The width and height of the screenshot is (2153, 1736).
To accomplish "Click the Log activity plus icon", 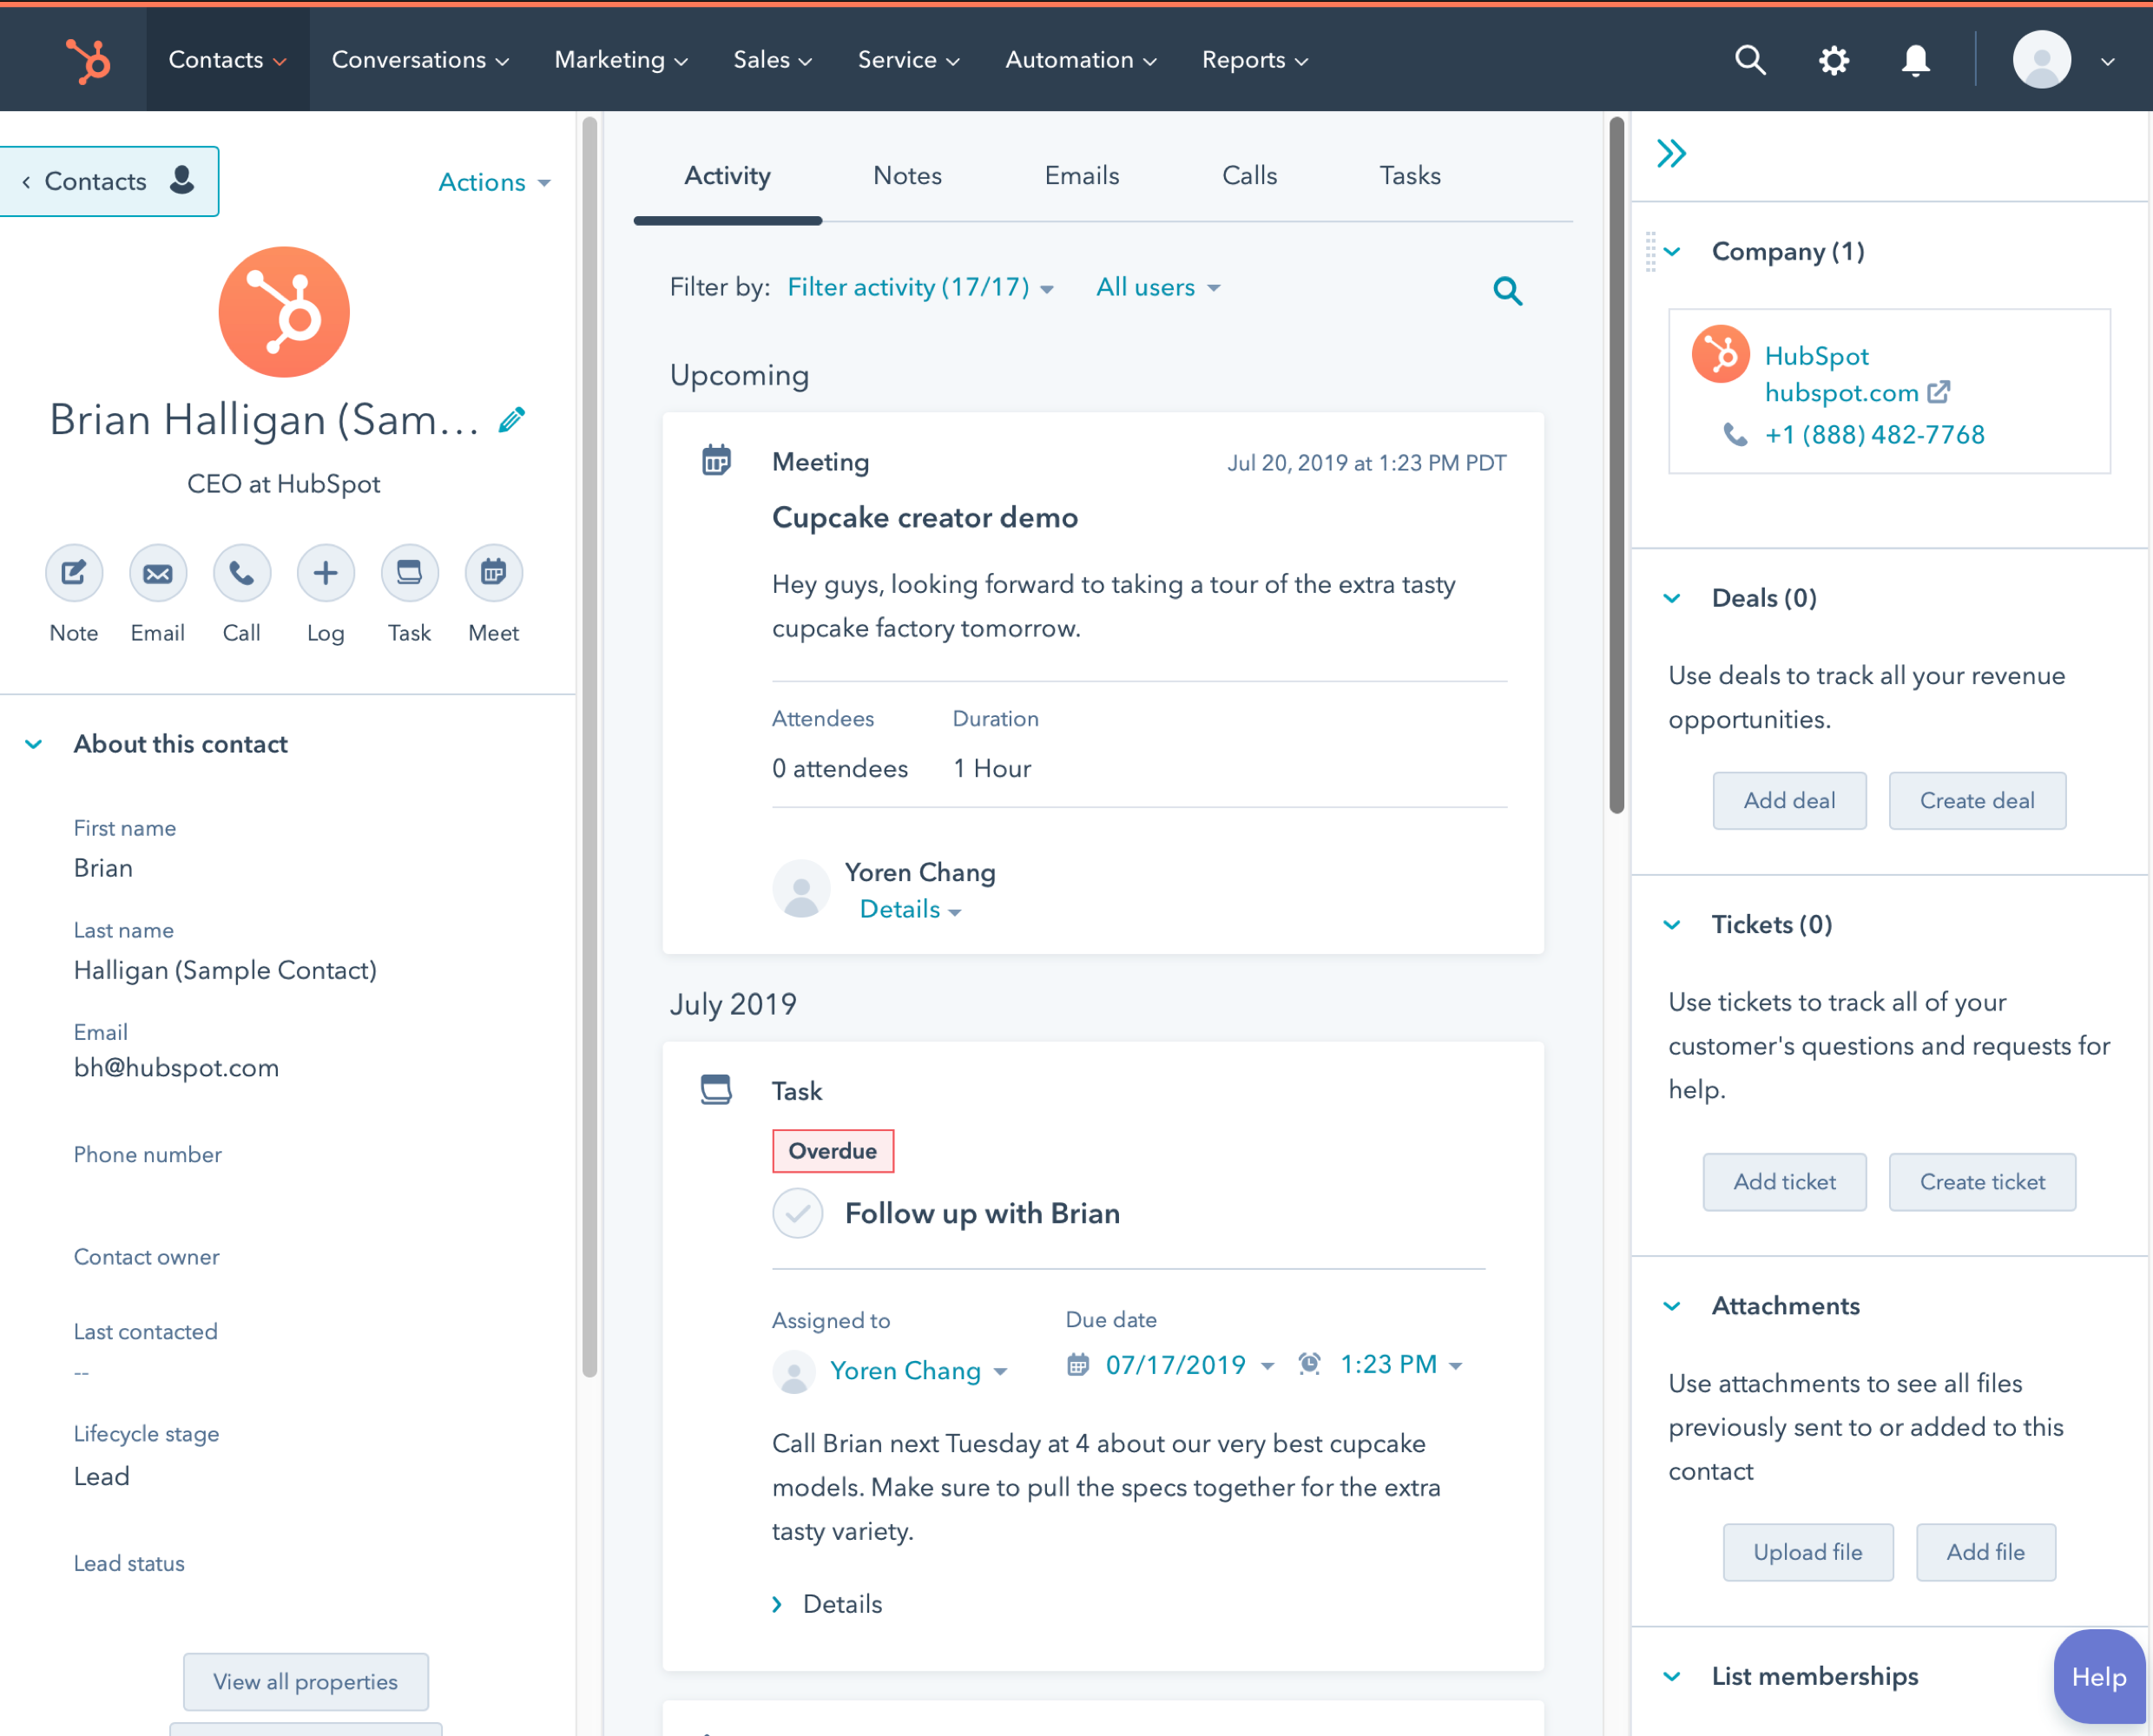I will pos(326,573).
